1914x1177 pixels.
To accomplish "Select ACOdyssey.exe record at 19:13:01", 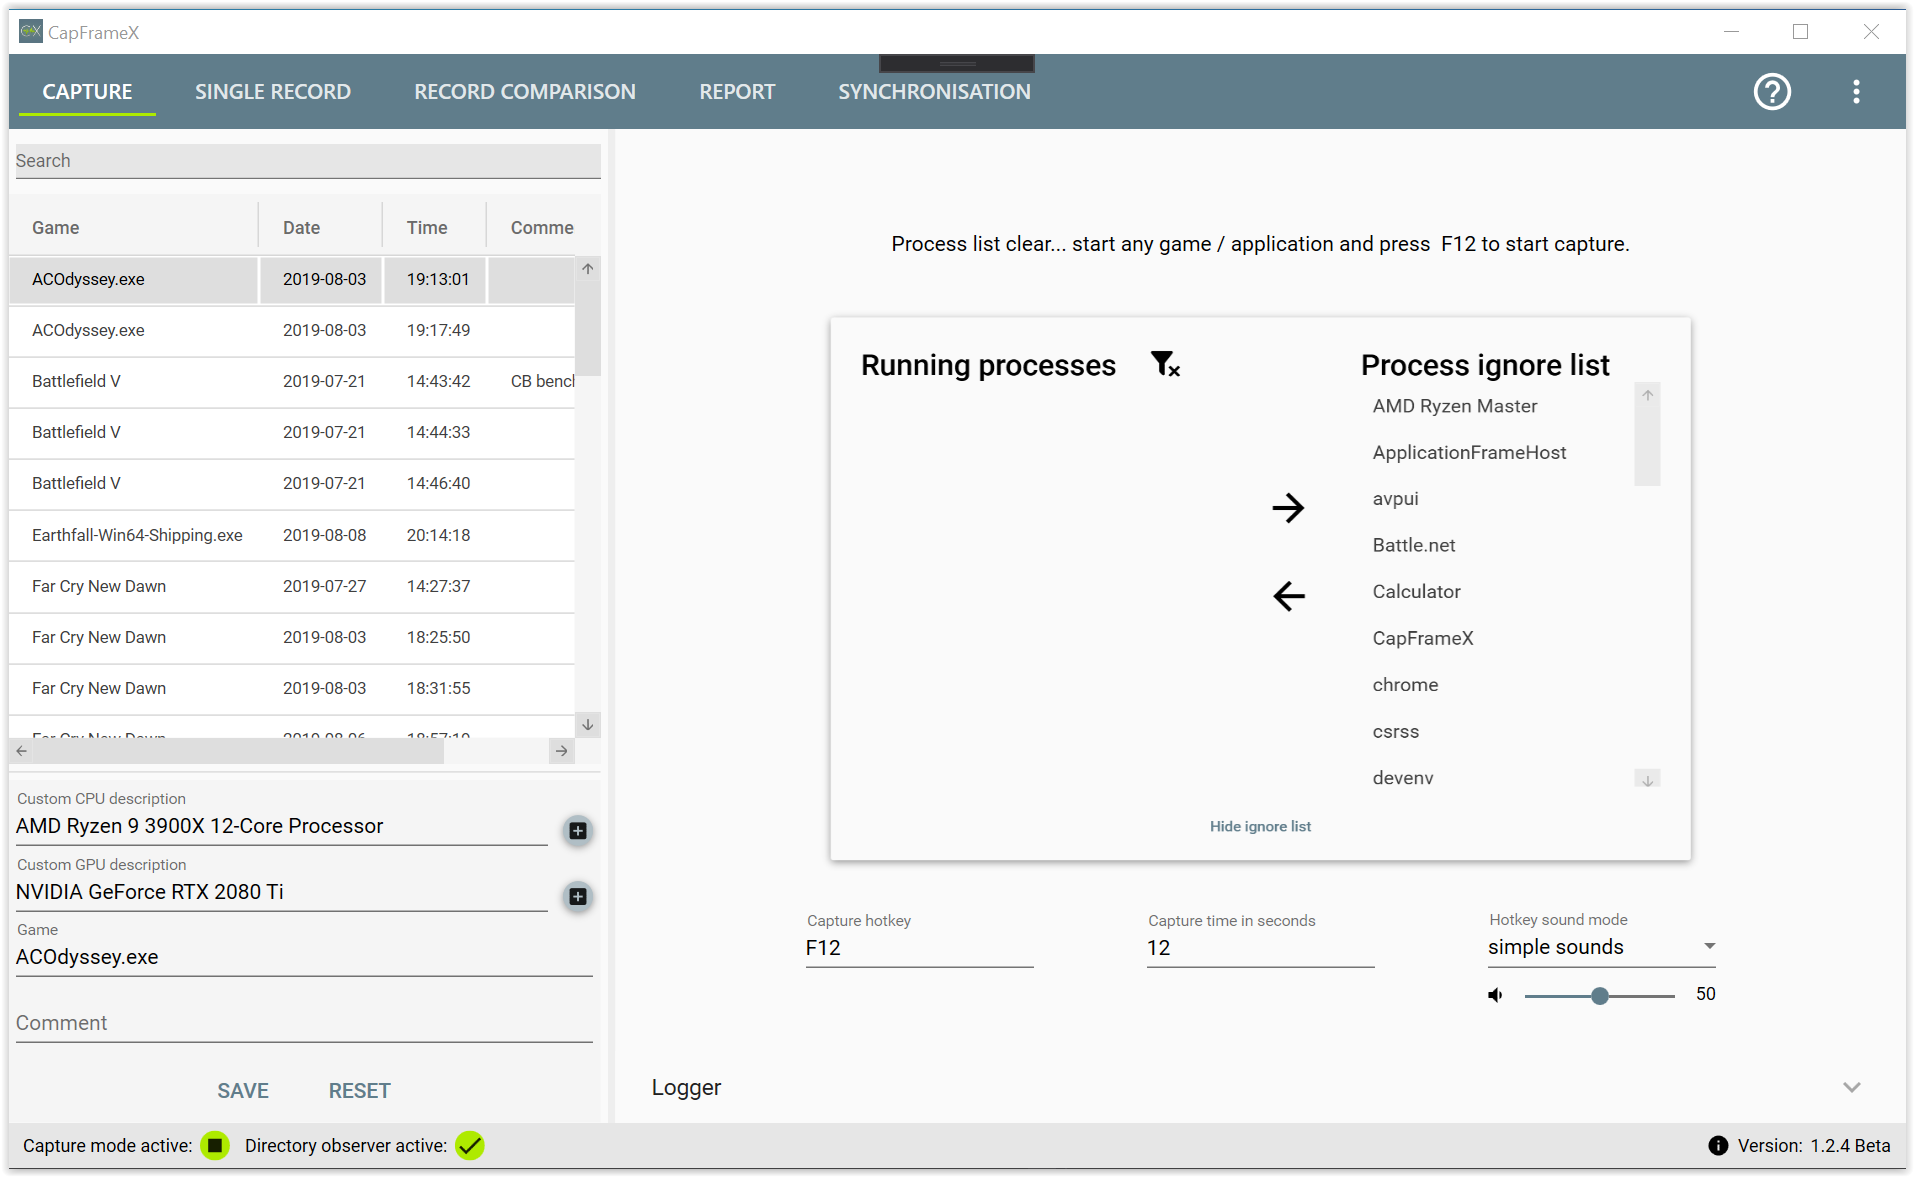I will [x=292, y=279].
